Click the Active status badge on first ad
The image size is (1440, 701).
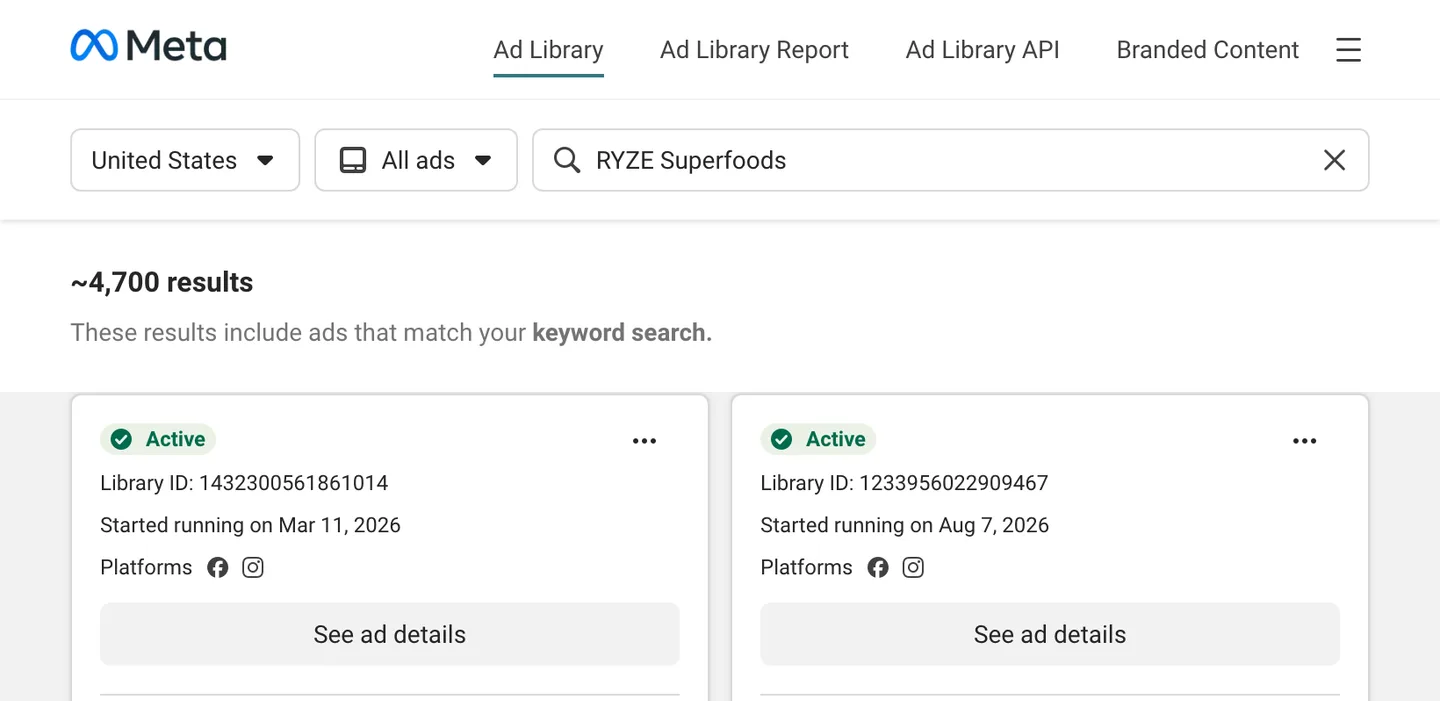pyautogui.click(x=158, y=439)
